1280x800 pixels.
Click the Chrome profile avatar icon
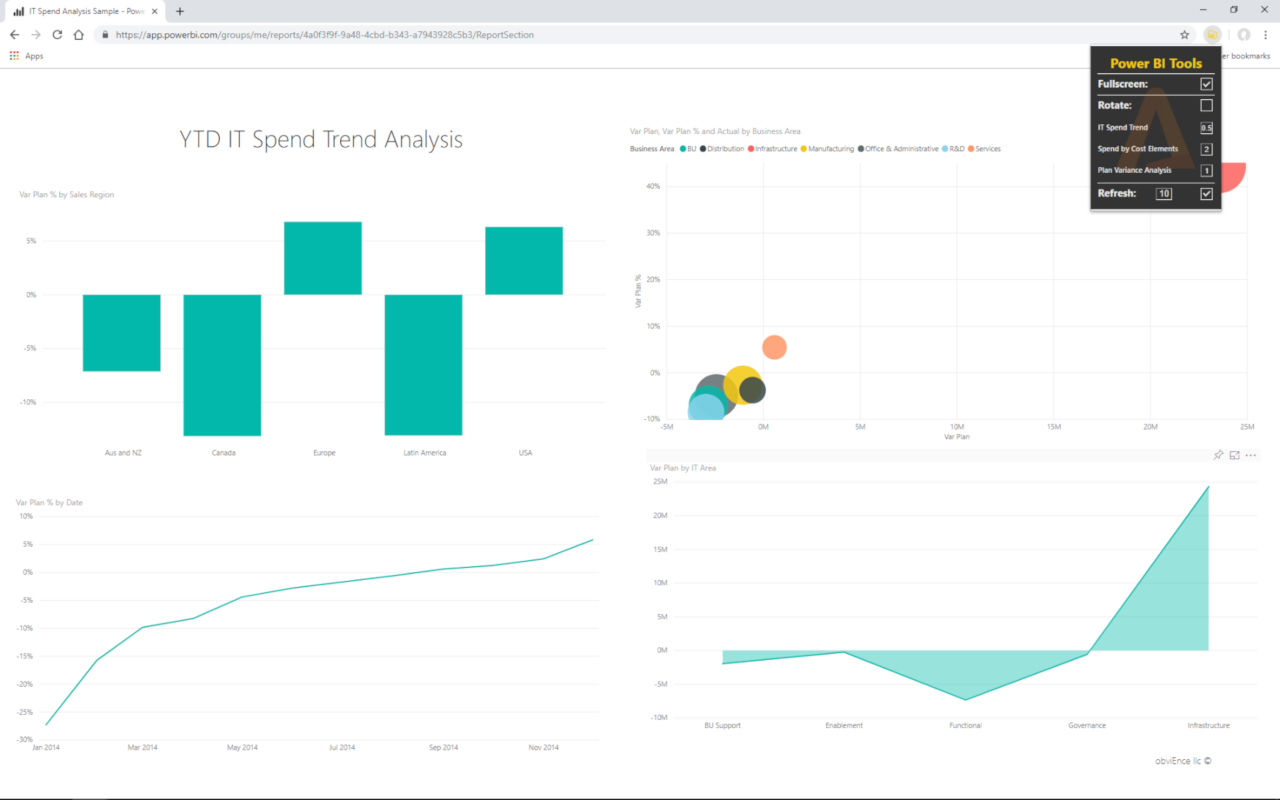[1243, 34]
